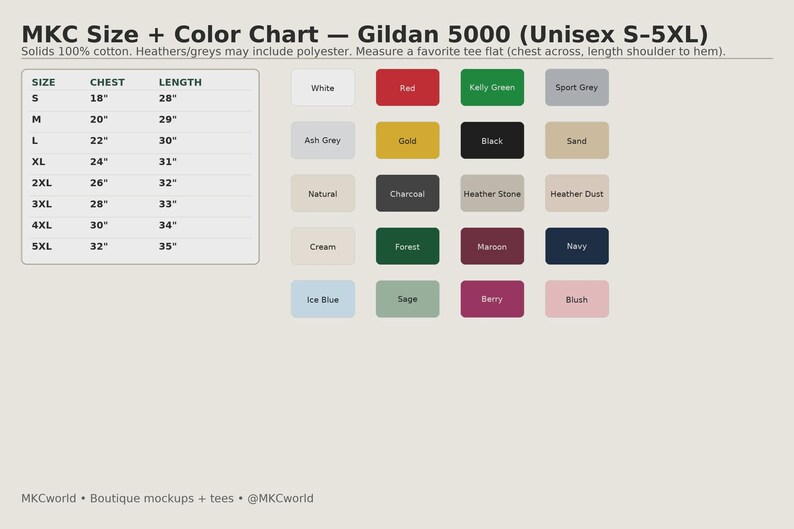Pick the Heather Stone swatch
The height and width of the screenshot is (529, 794).
(x=492, y=193)
